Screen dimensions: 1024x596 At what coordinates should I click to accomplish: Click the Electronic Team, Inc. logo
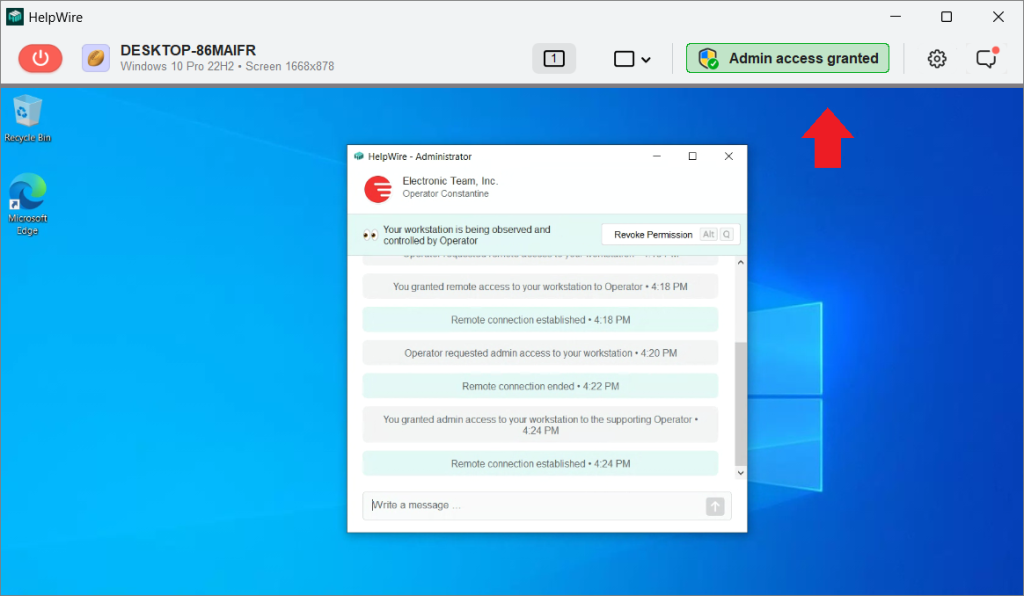pyautogui.click(x=377, y=188)
